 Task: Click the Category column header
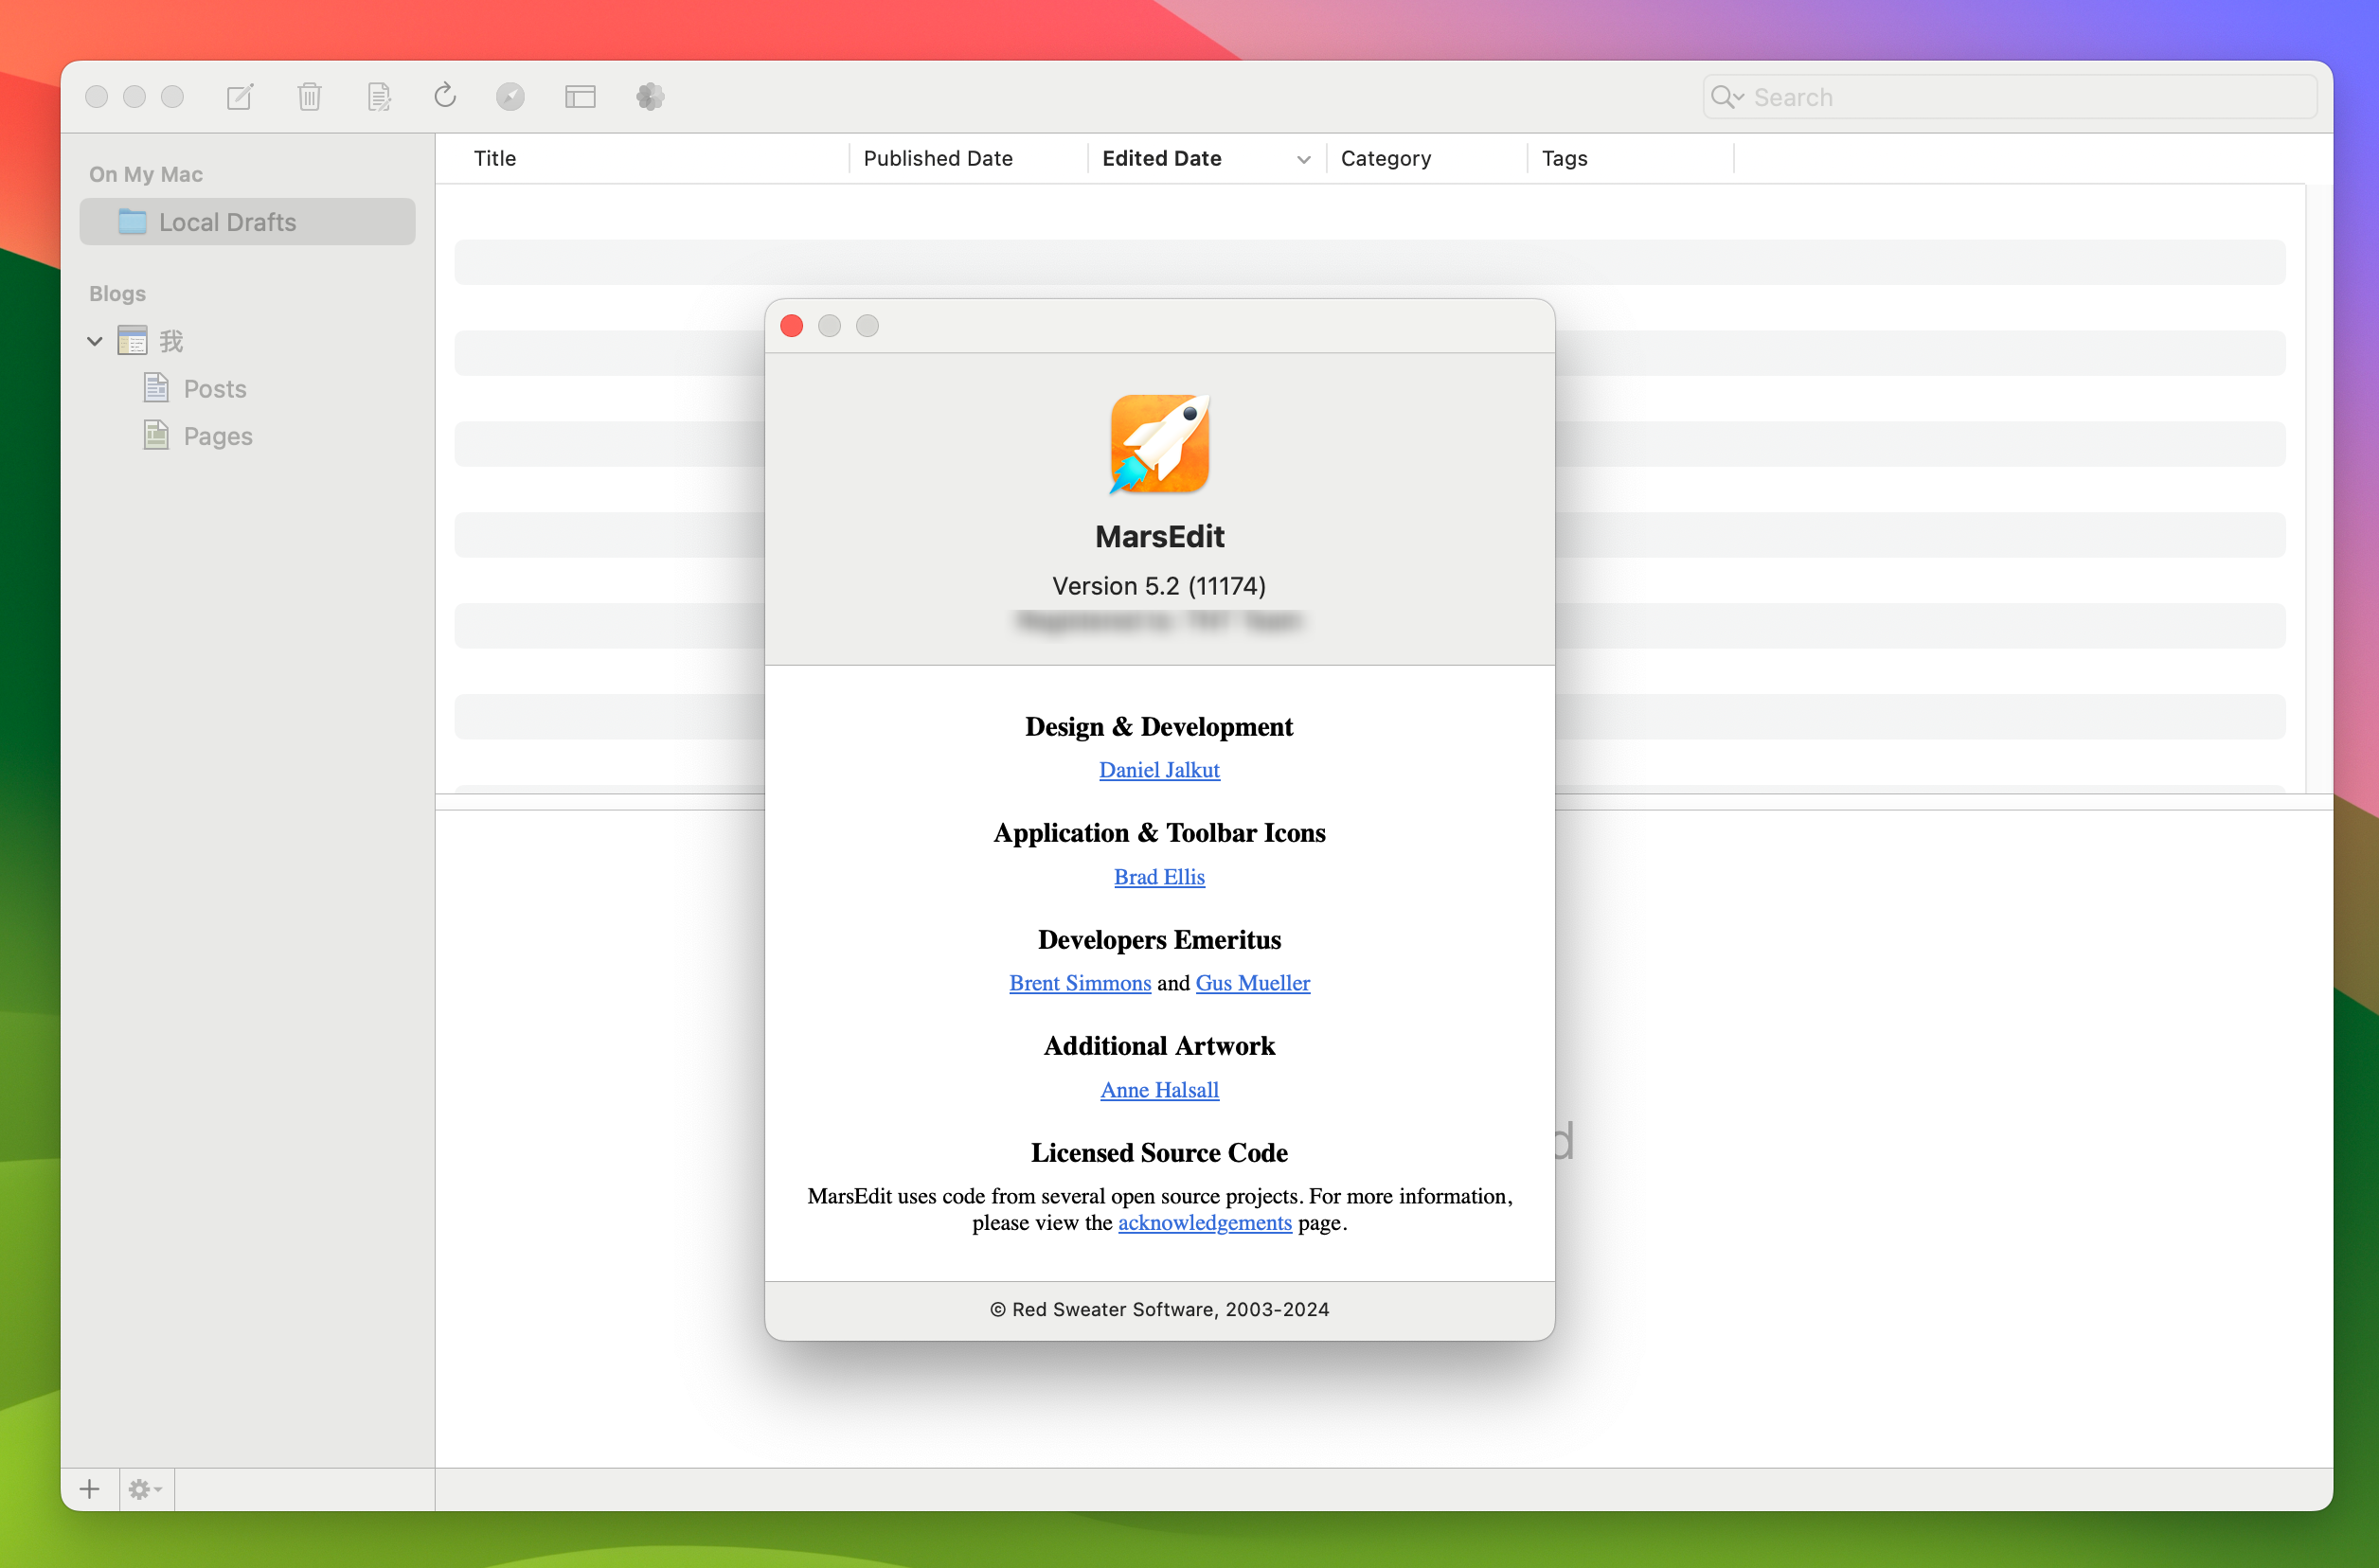[1420, 159]
